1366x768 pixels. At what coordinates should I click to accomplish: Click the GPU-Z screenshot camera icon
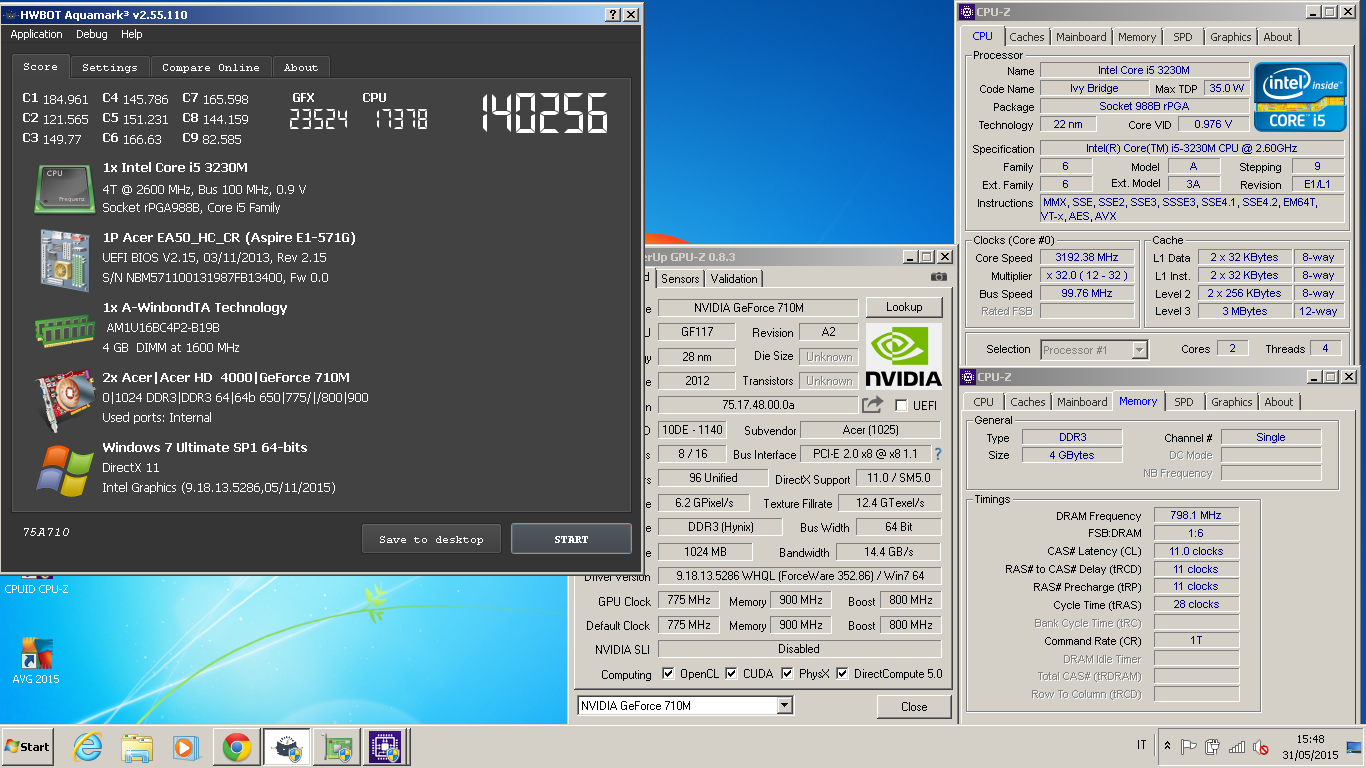[938, 277]
